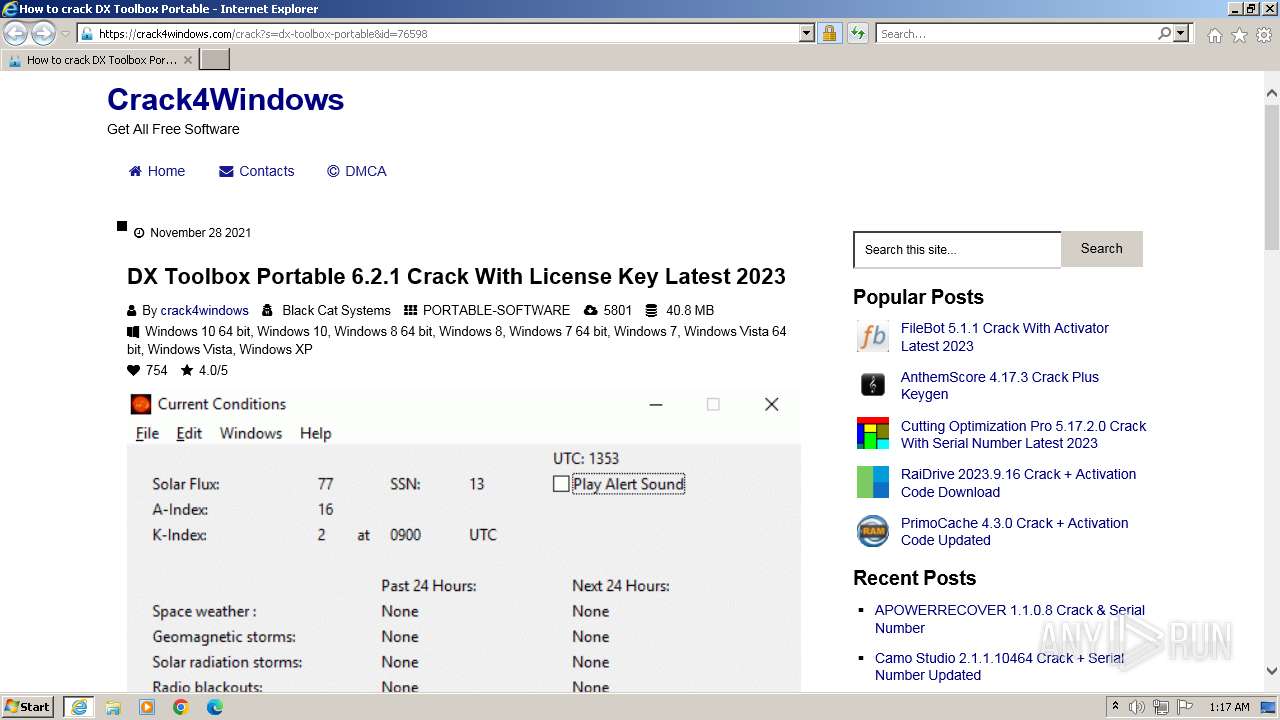This screenshot has width=1280, height=720.
Task: Click the 'Search this site...' field
Action: tap(957, 250)
